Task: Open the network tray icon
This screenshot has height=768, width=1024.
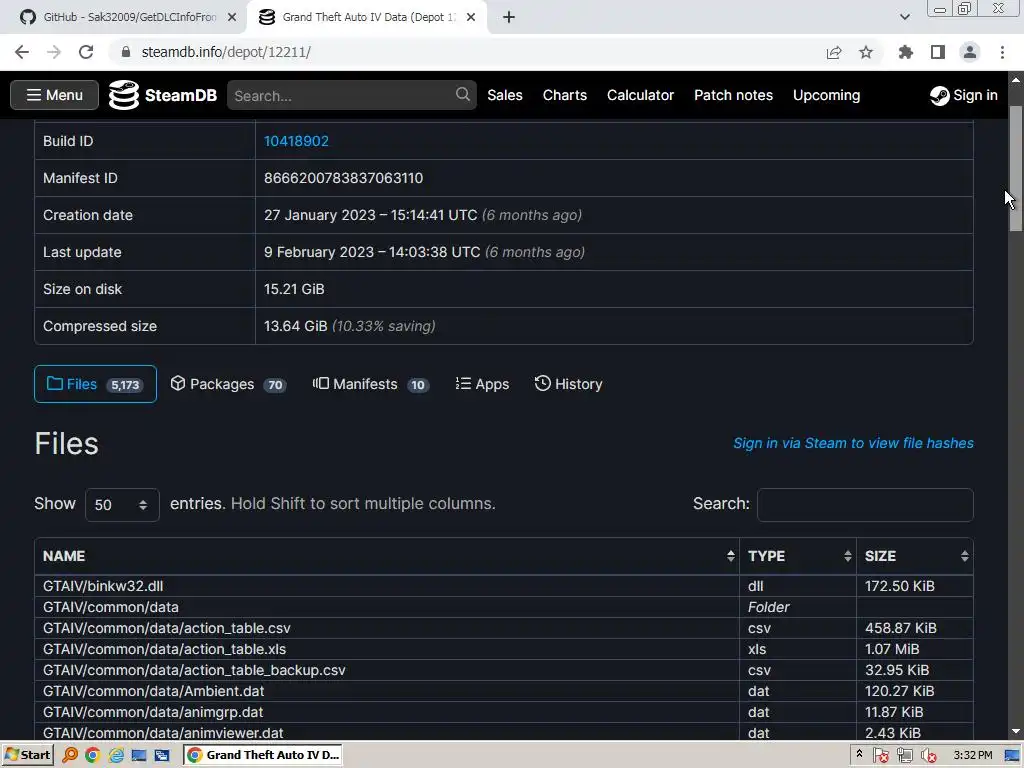Action: coord(904,756)
